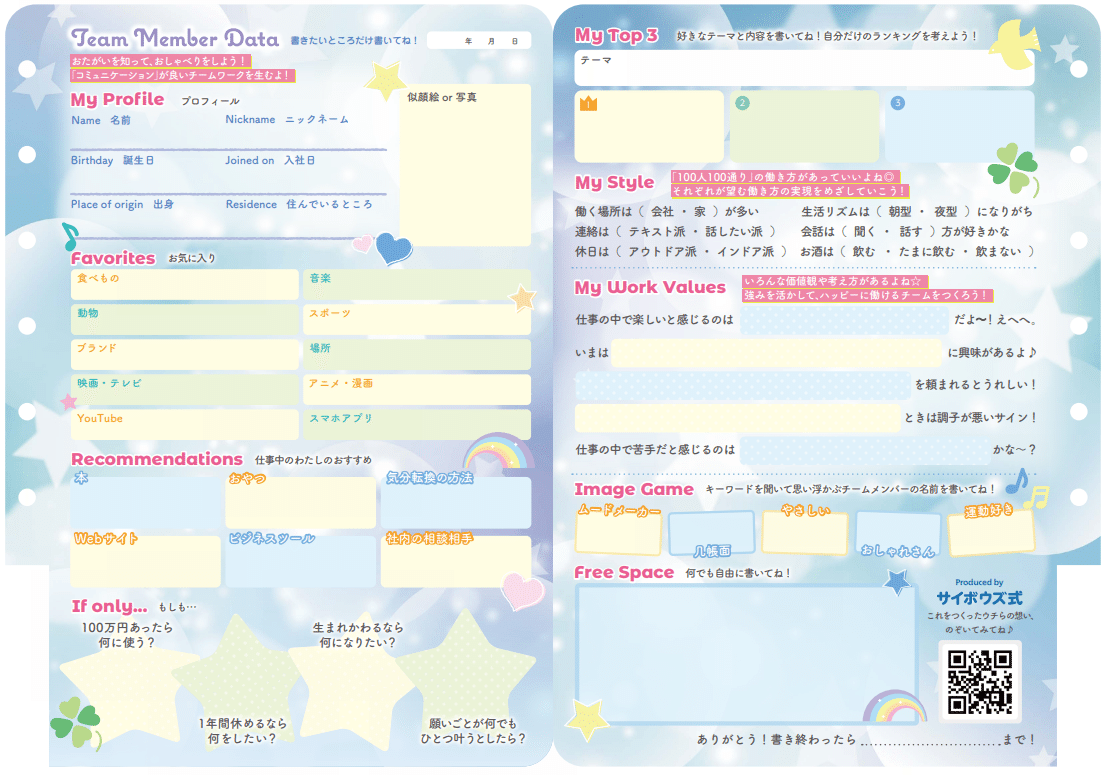Click the My Top 3 テーマ field
This screenshot has height=775, width=1109.
tap(804, 69)
